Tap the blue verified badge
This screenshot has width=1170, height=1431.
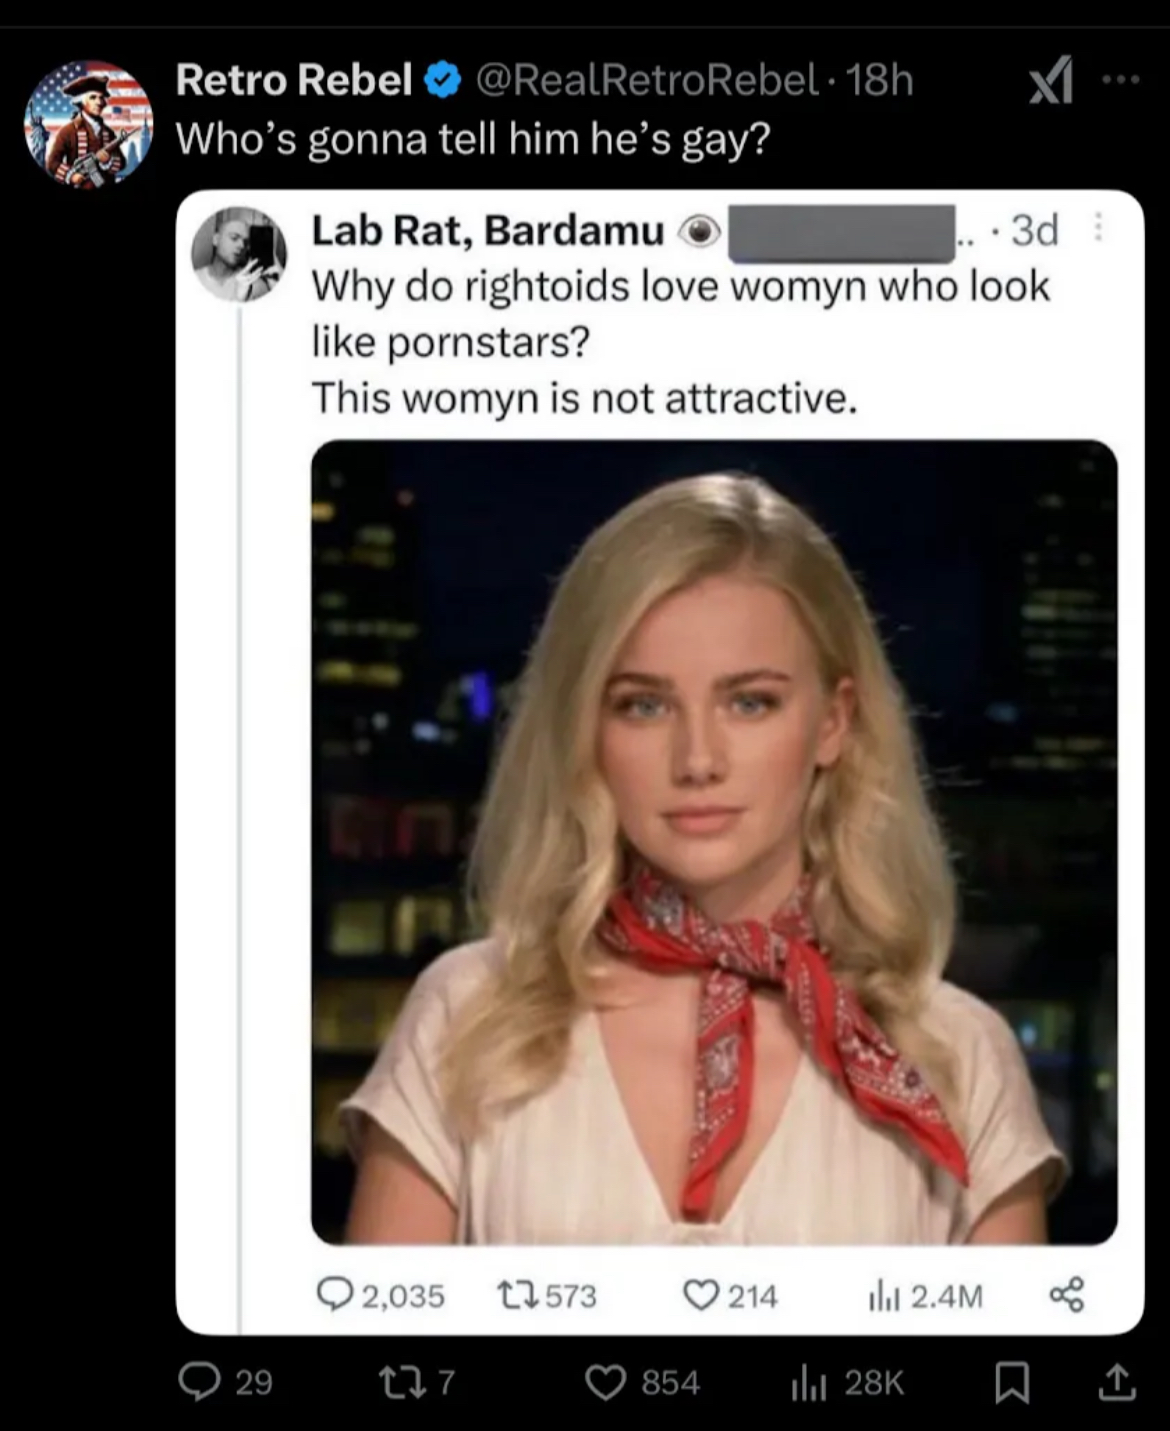[x=443, y=81]
